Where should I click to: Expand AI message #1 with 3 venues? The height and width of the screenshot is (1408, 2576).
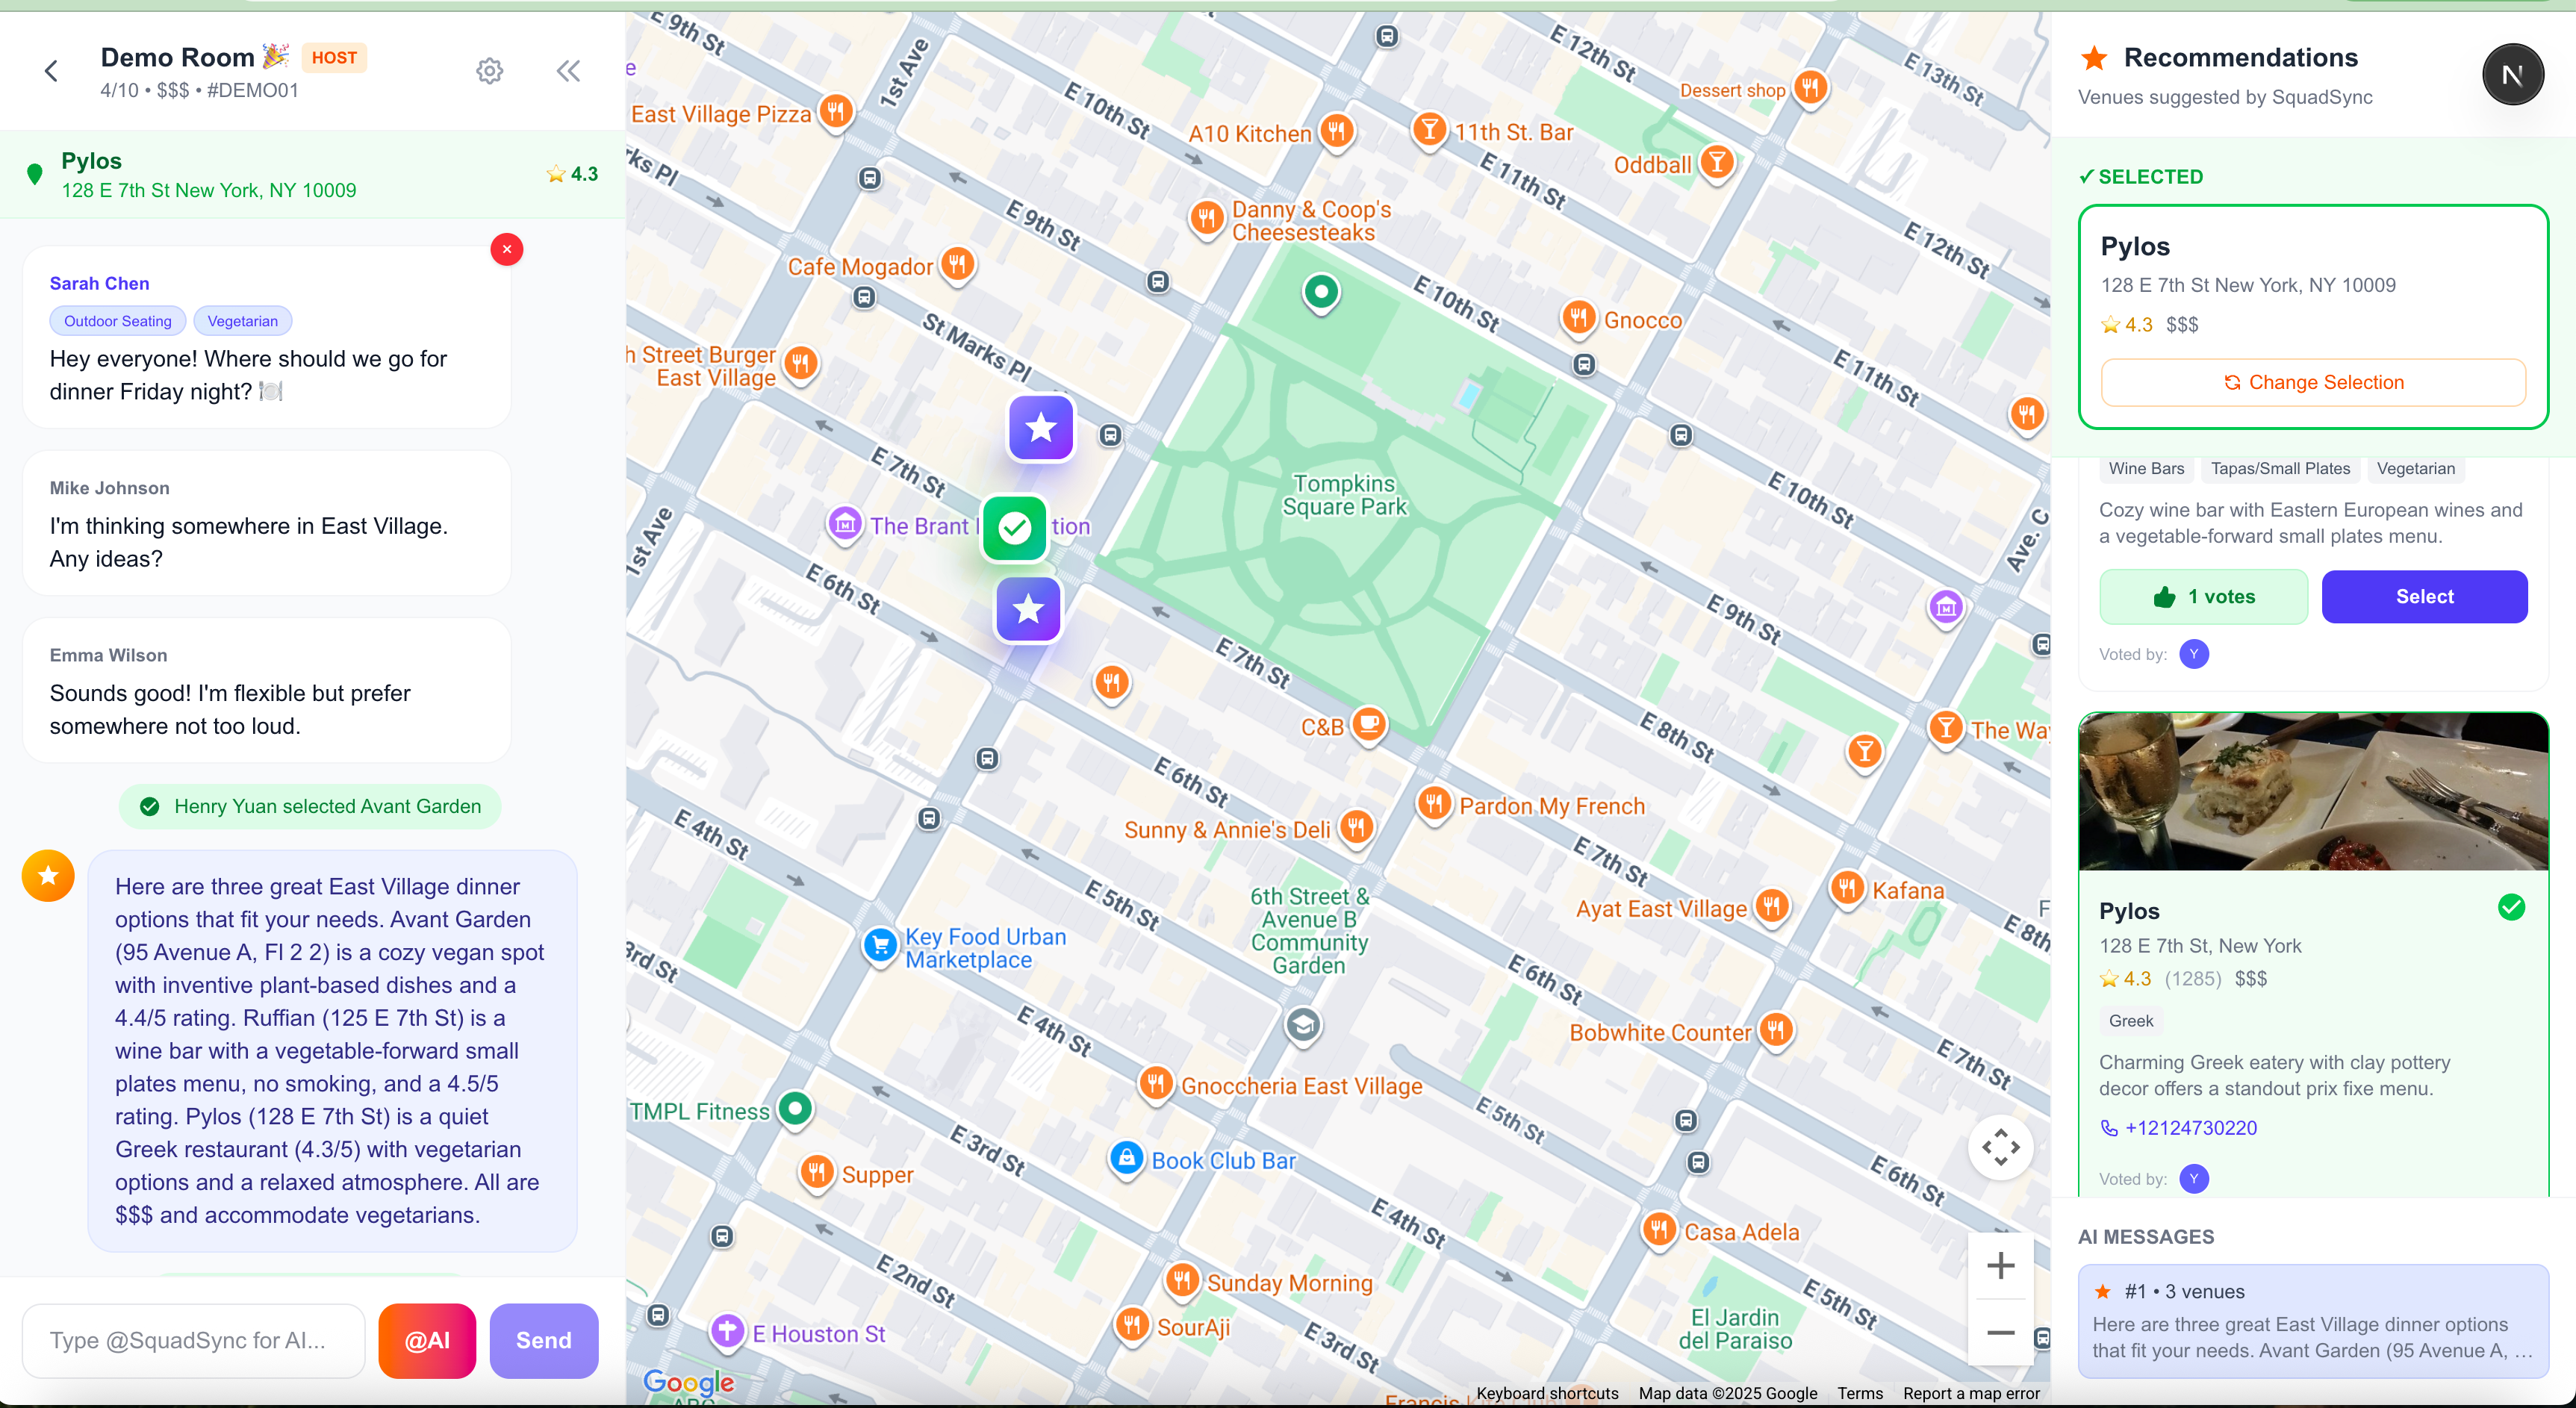(2313, 1321)
